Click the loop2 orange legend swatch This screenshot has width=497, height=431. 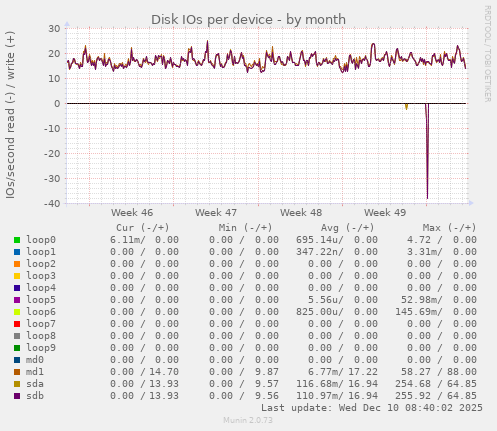coord(17,264)
